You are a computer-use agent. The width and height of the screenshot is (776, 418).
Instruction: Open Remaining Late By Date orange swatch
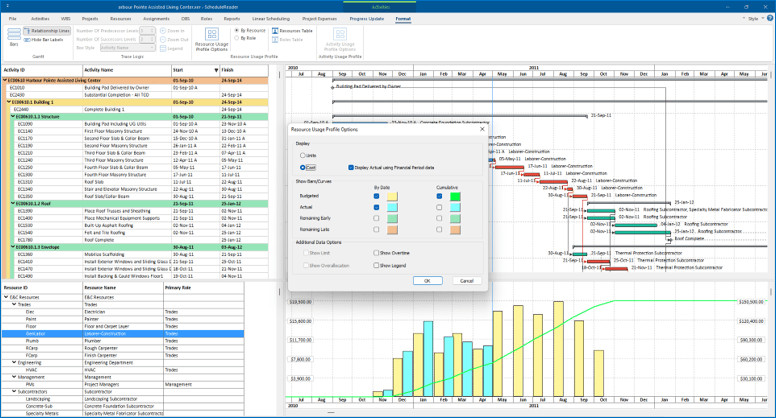pos(392,230)
